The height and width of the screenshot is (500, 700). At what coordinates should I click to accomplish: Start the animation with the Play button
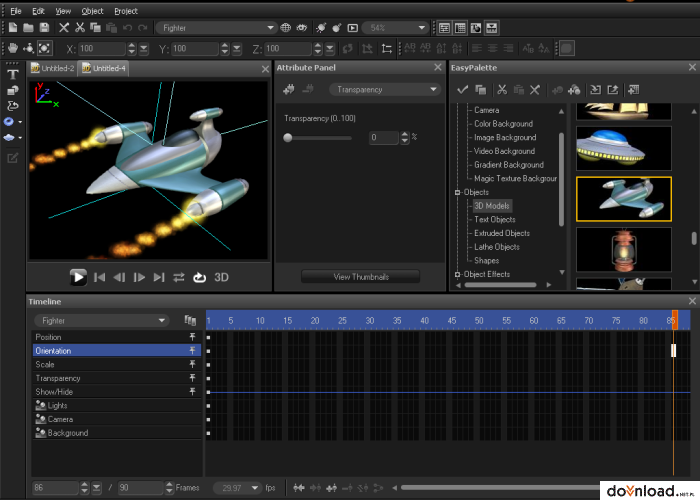(x=78, y=277)
